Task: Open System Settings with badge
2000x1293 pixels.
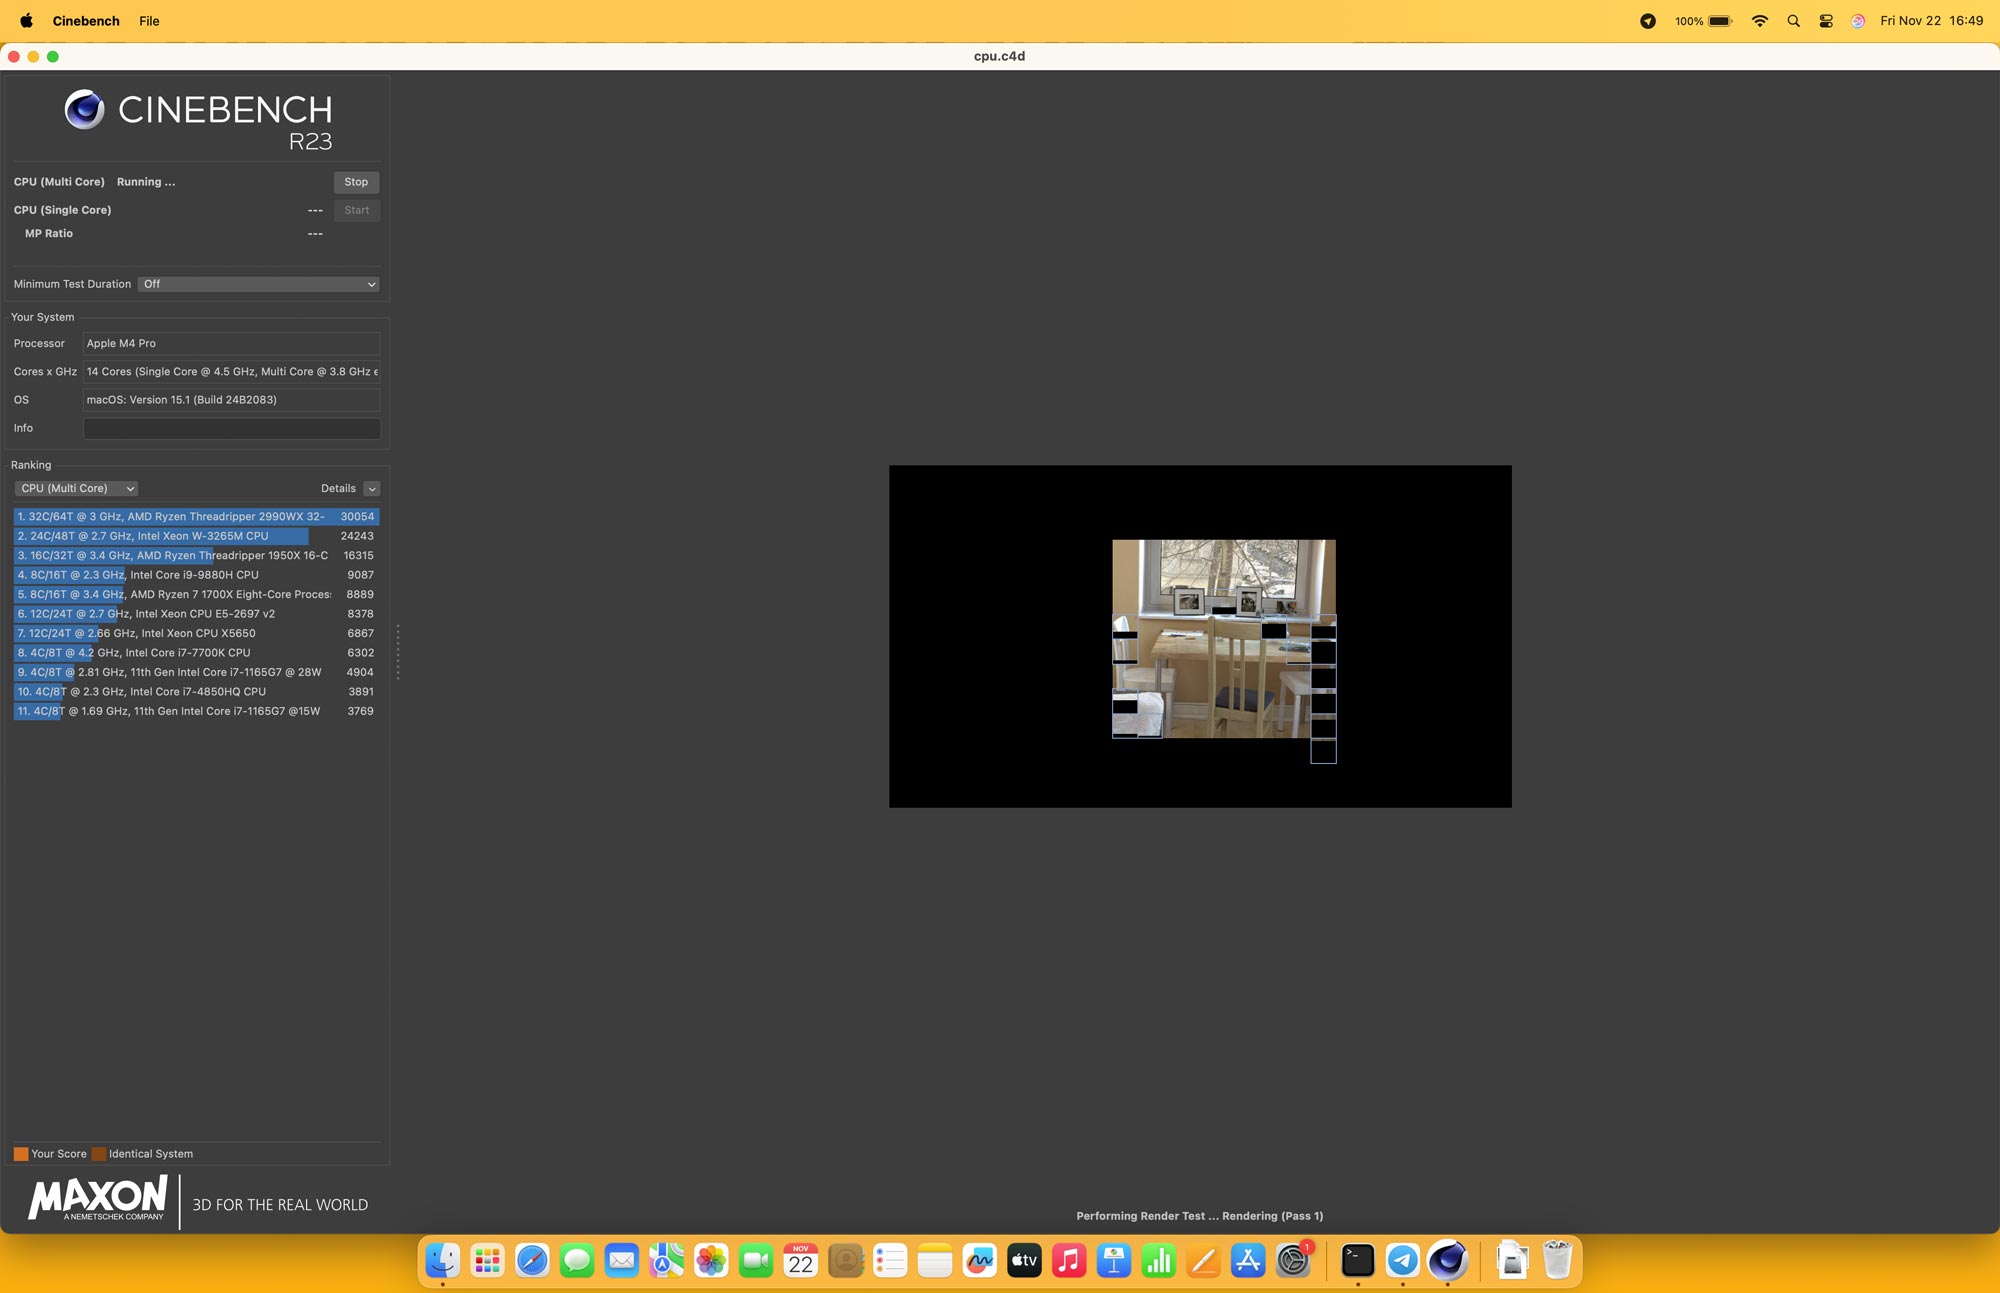Action: click(x=1293, y=1260)
